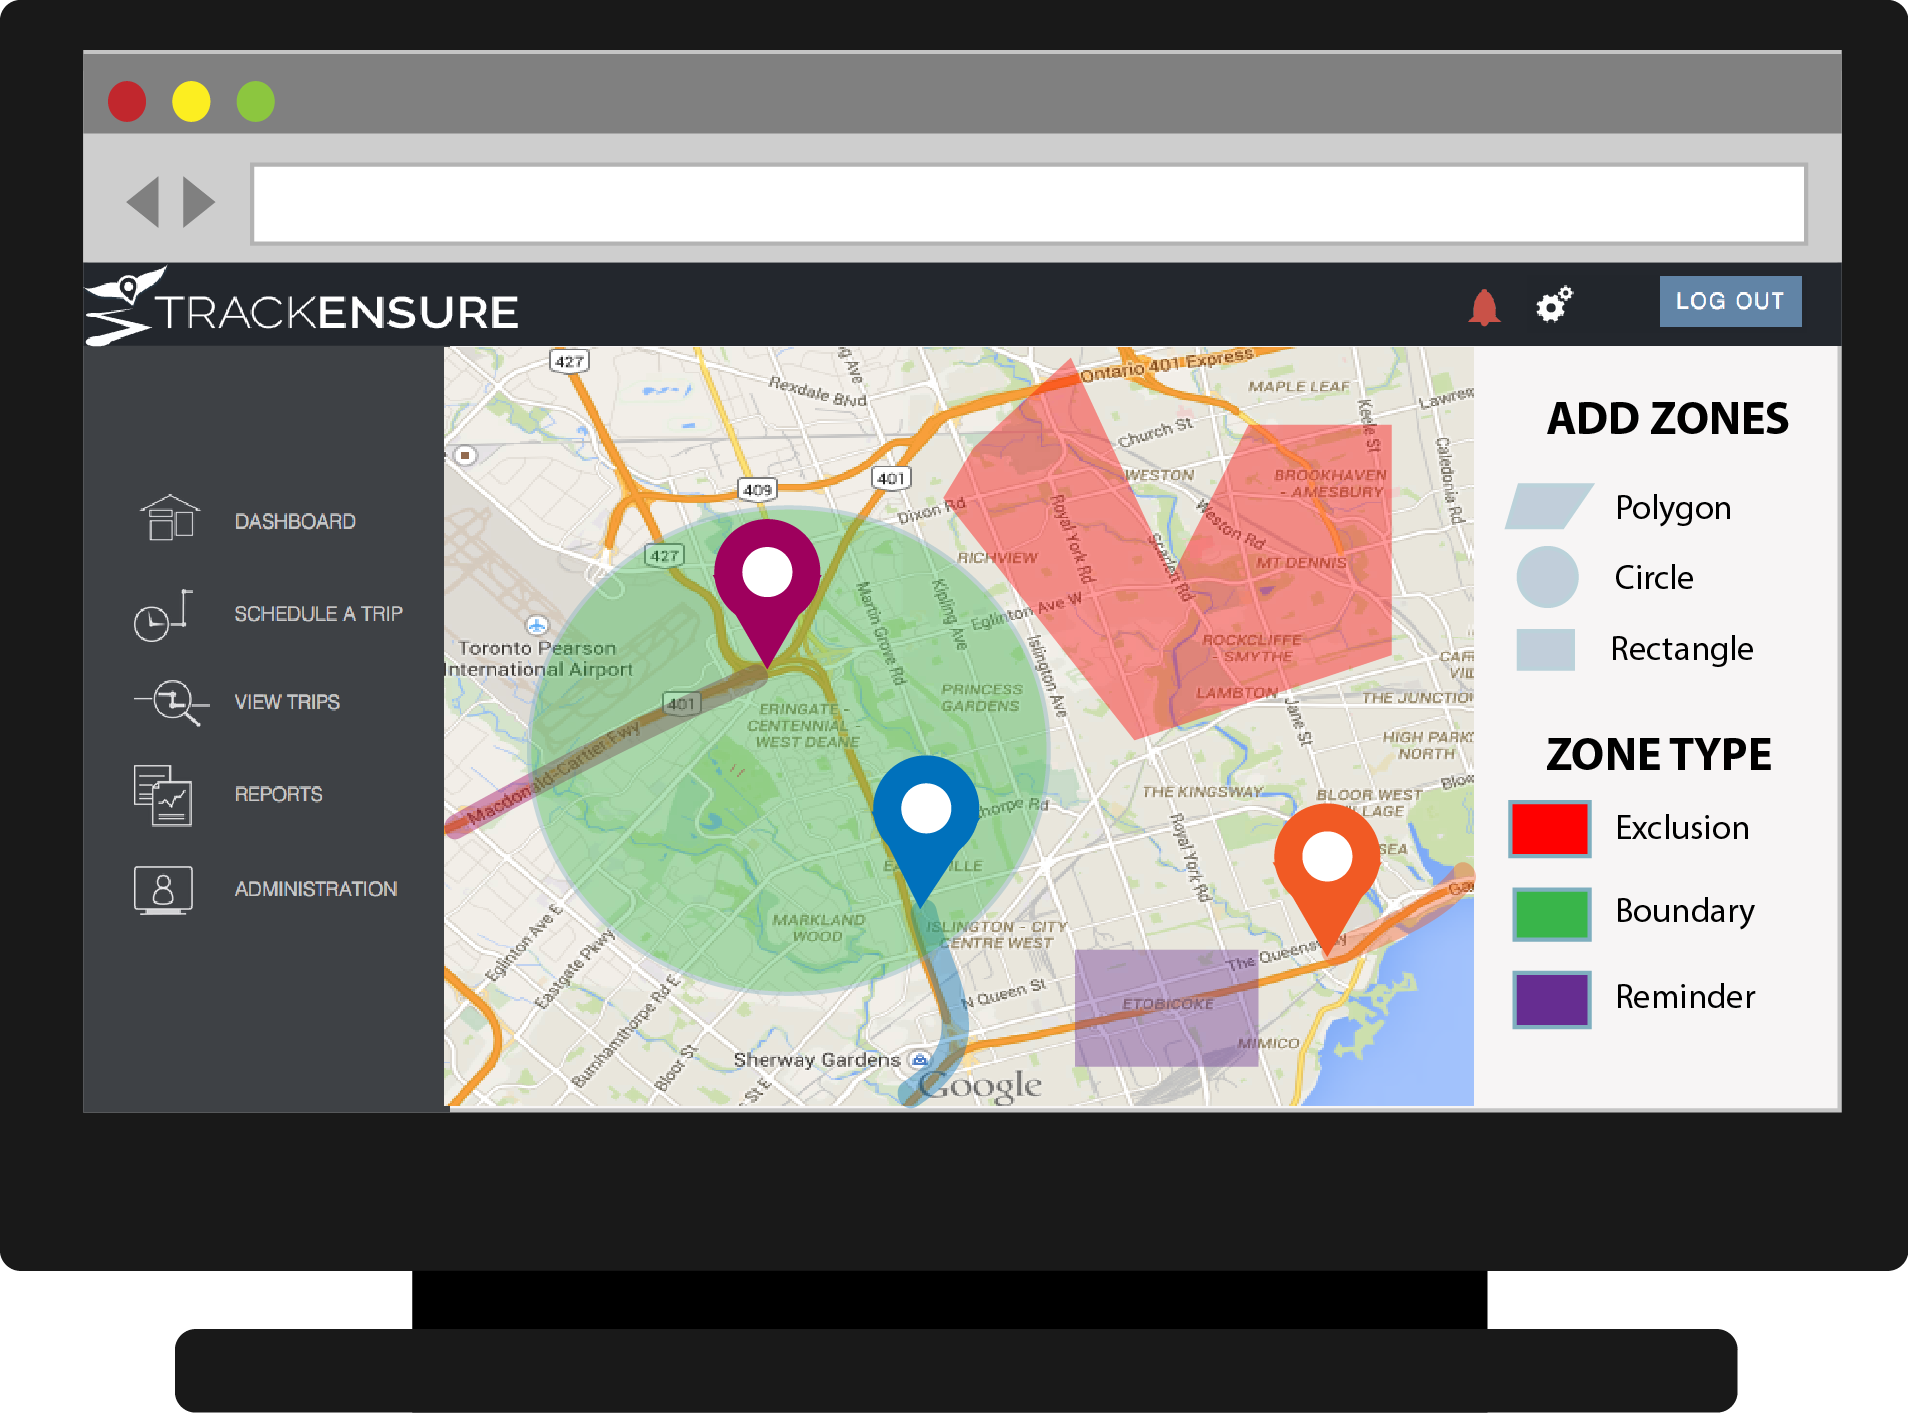Click the View Trips magnifier icon
Screen dimensions: 1908x1413
pos(172,702)
